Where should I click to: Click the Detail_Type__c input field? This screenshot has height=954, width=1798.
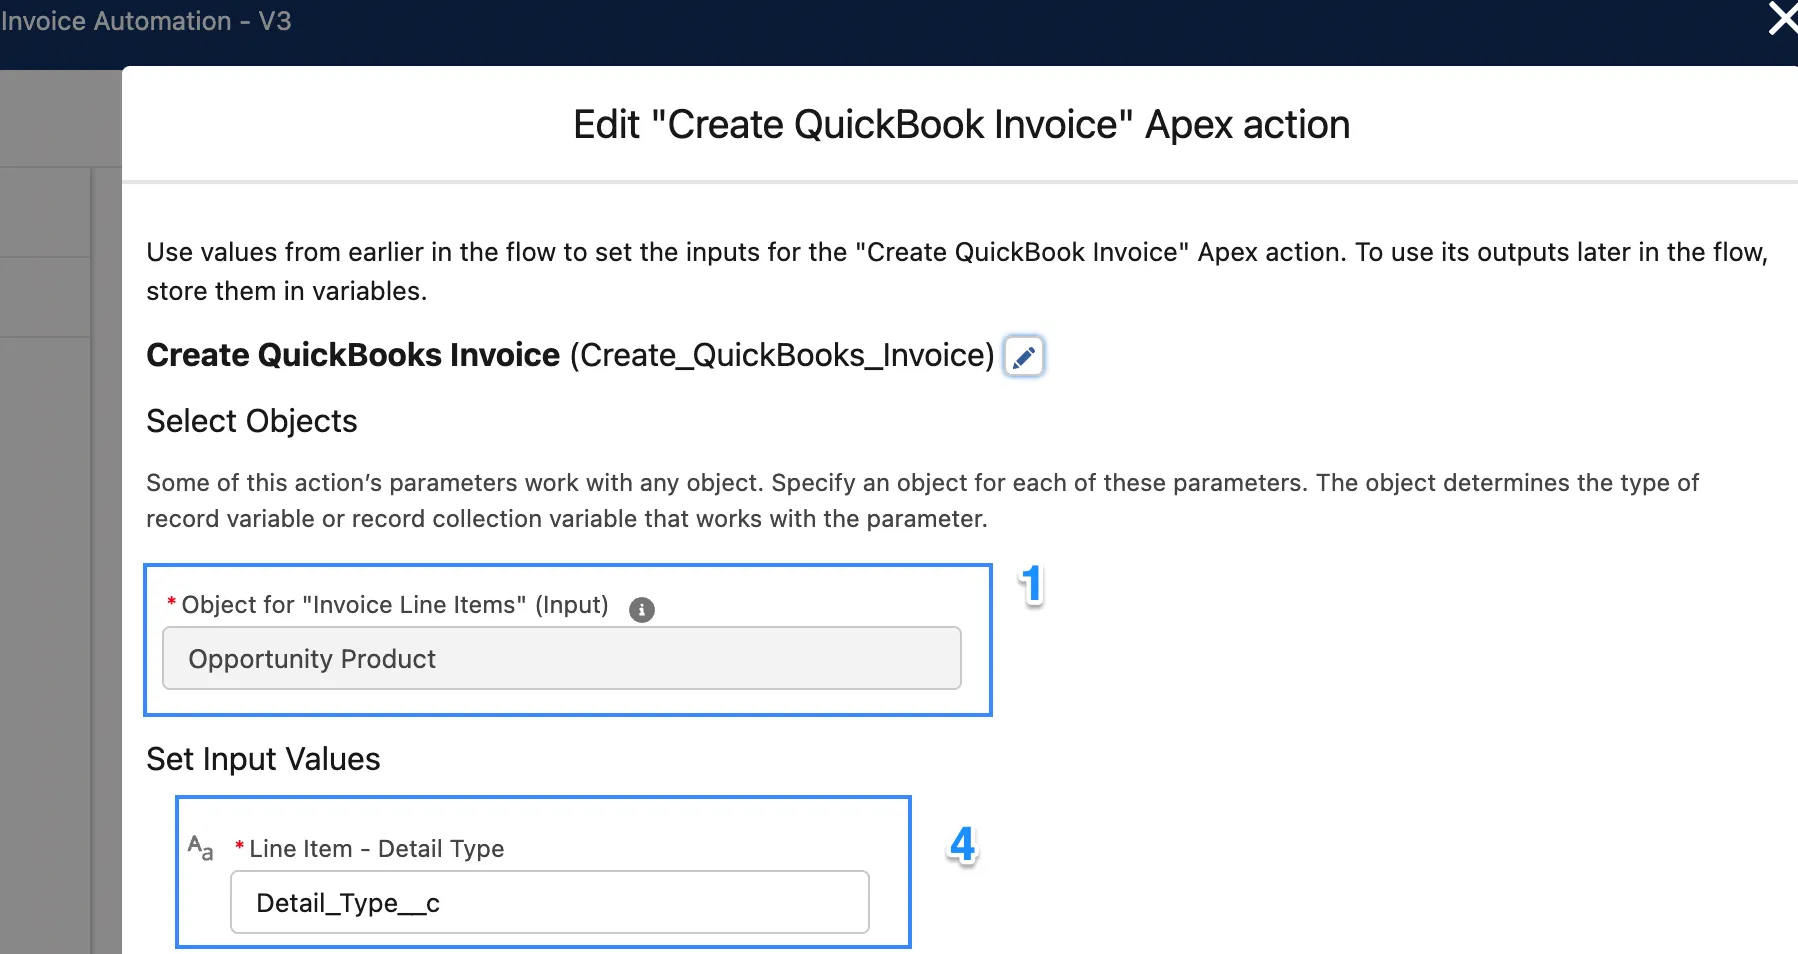pos(550,902)
